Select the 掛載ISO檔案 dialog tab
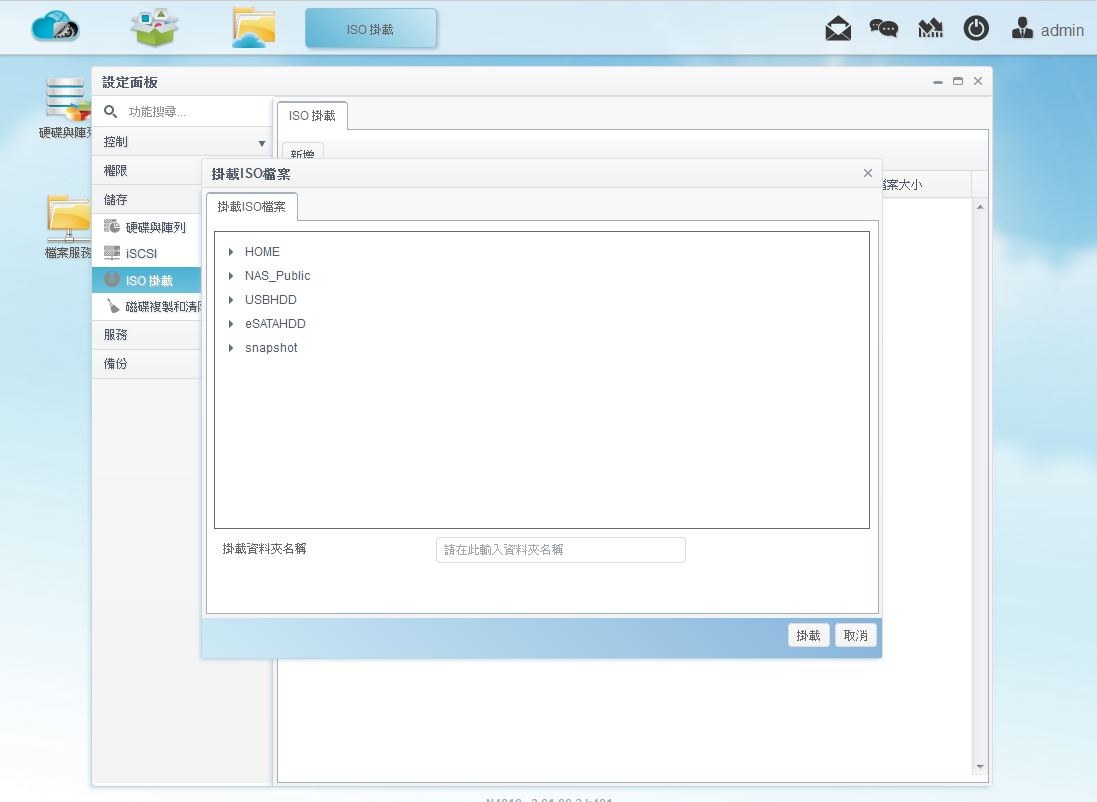The image size is (1097, 802). tap(252, 206)
